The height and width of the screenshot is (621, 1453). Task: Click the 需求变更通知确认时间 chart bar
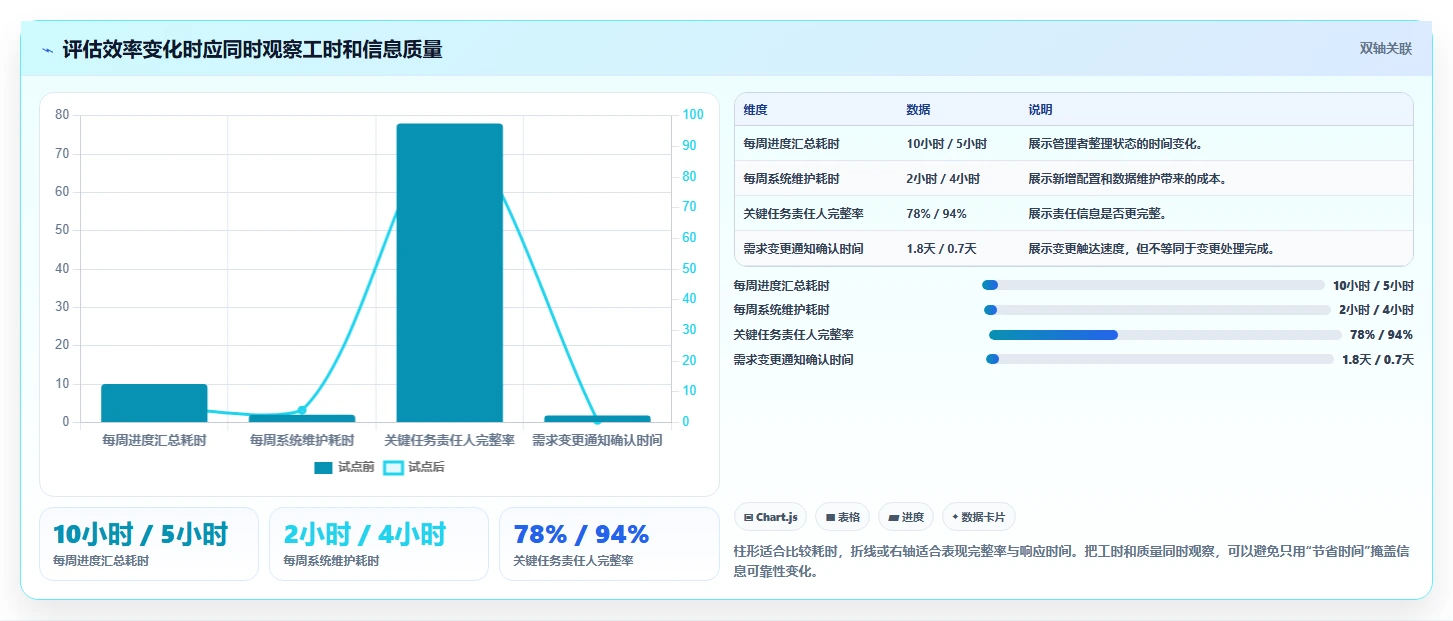597,419
